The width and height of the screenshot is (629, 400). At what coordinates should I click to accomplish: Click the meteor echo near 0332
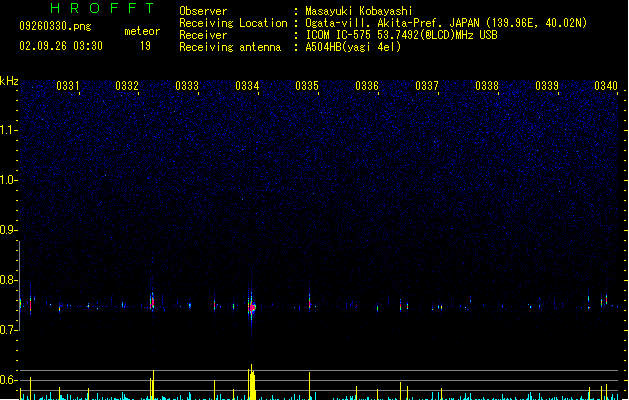click(152, 303)
